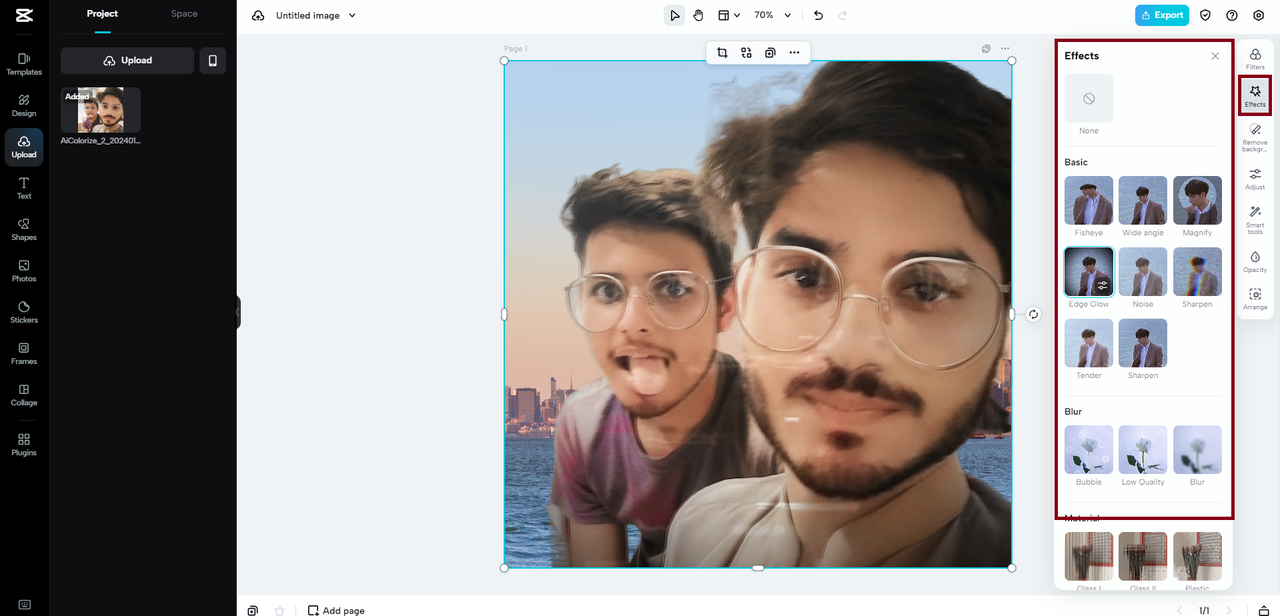
Task: Click duplicate page icon next to Page 1
Action: [x=986, y=48]
